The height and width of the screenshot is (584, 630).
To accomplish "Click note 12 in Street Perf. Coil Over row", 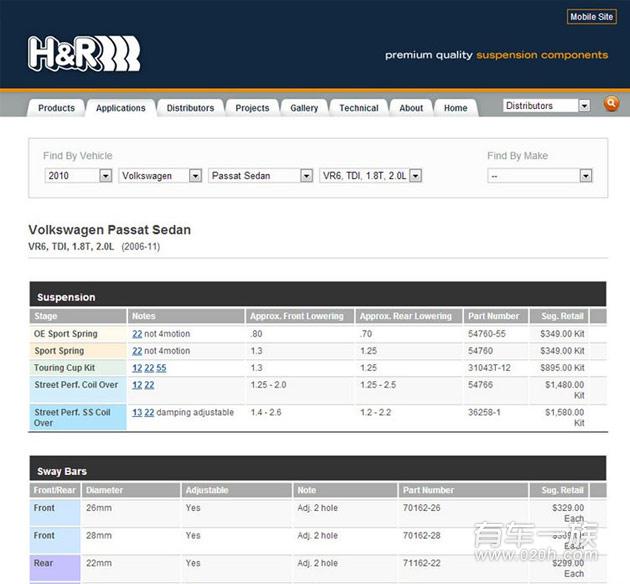I will point(137,385).
